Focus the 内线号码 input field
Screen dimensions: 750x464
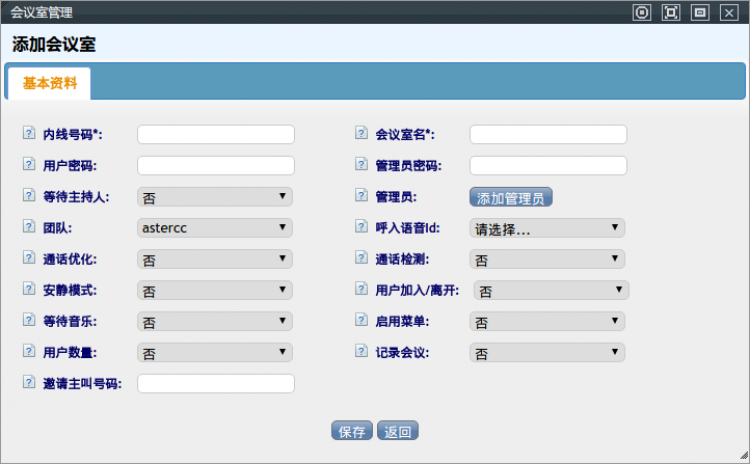tap(216, 134)
